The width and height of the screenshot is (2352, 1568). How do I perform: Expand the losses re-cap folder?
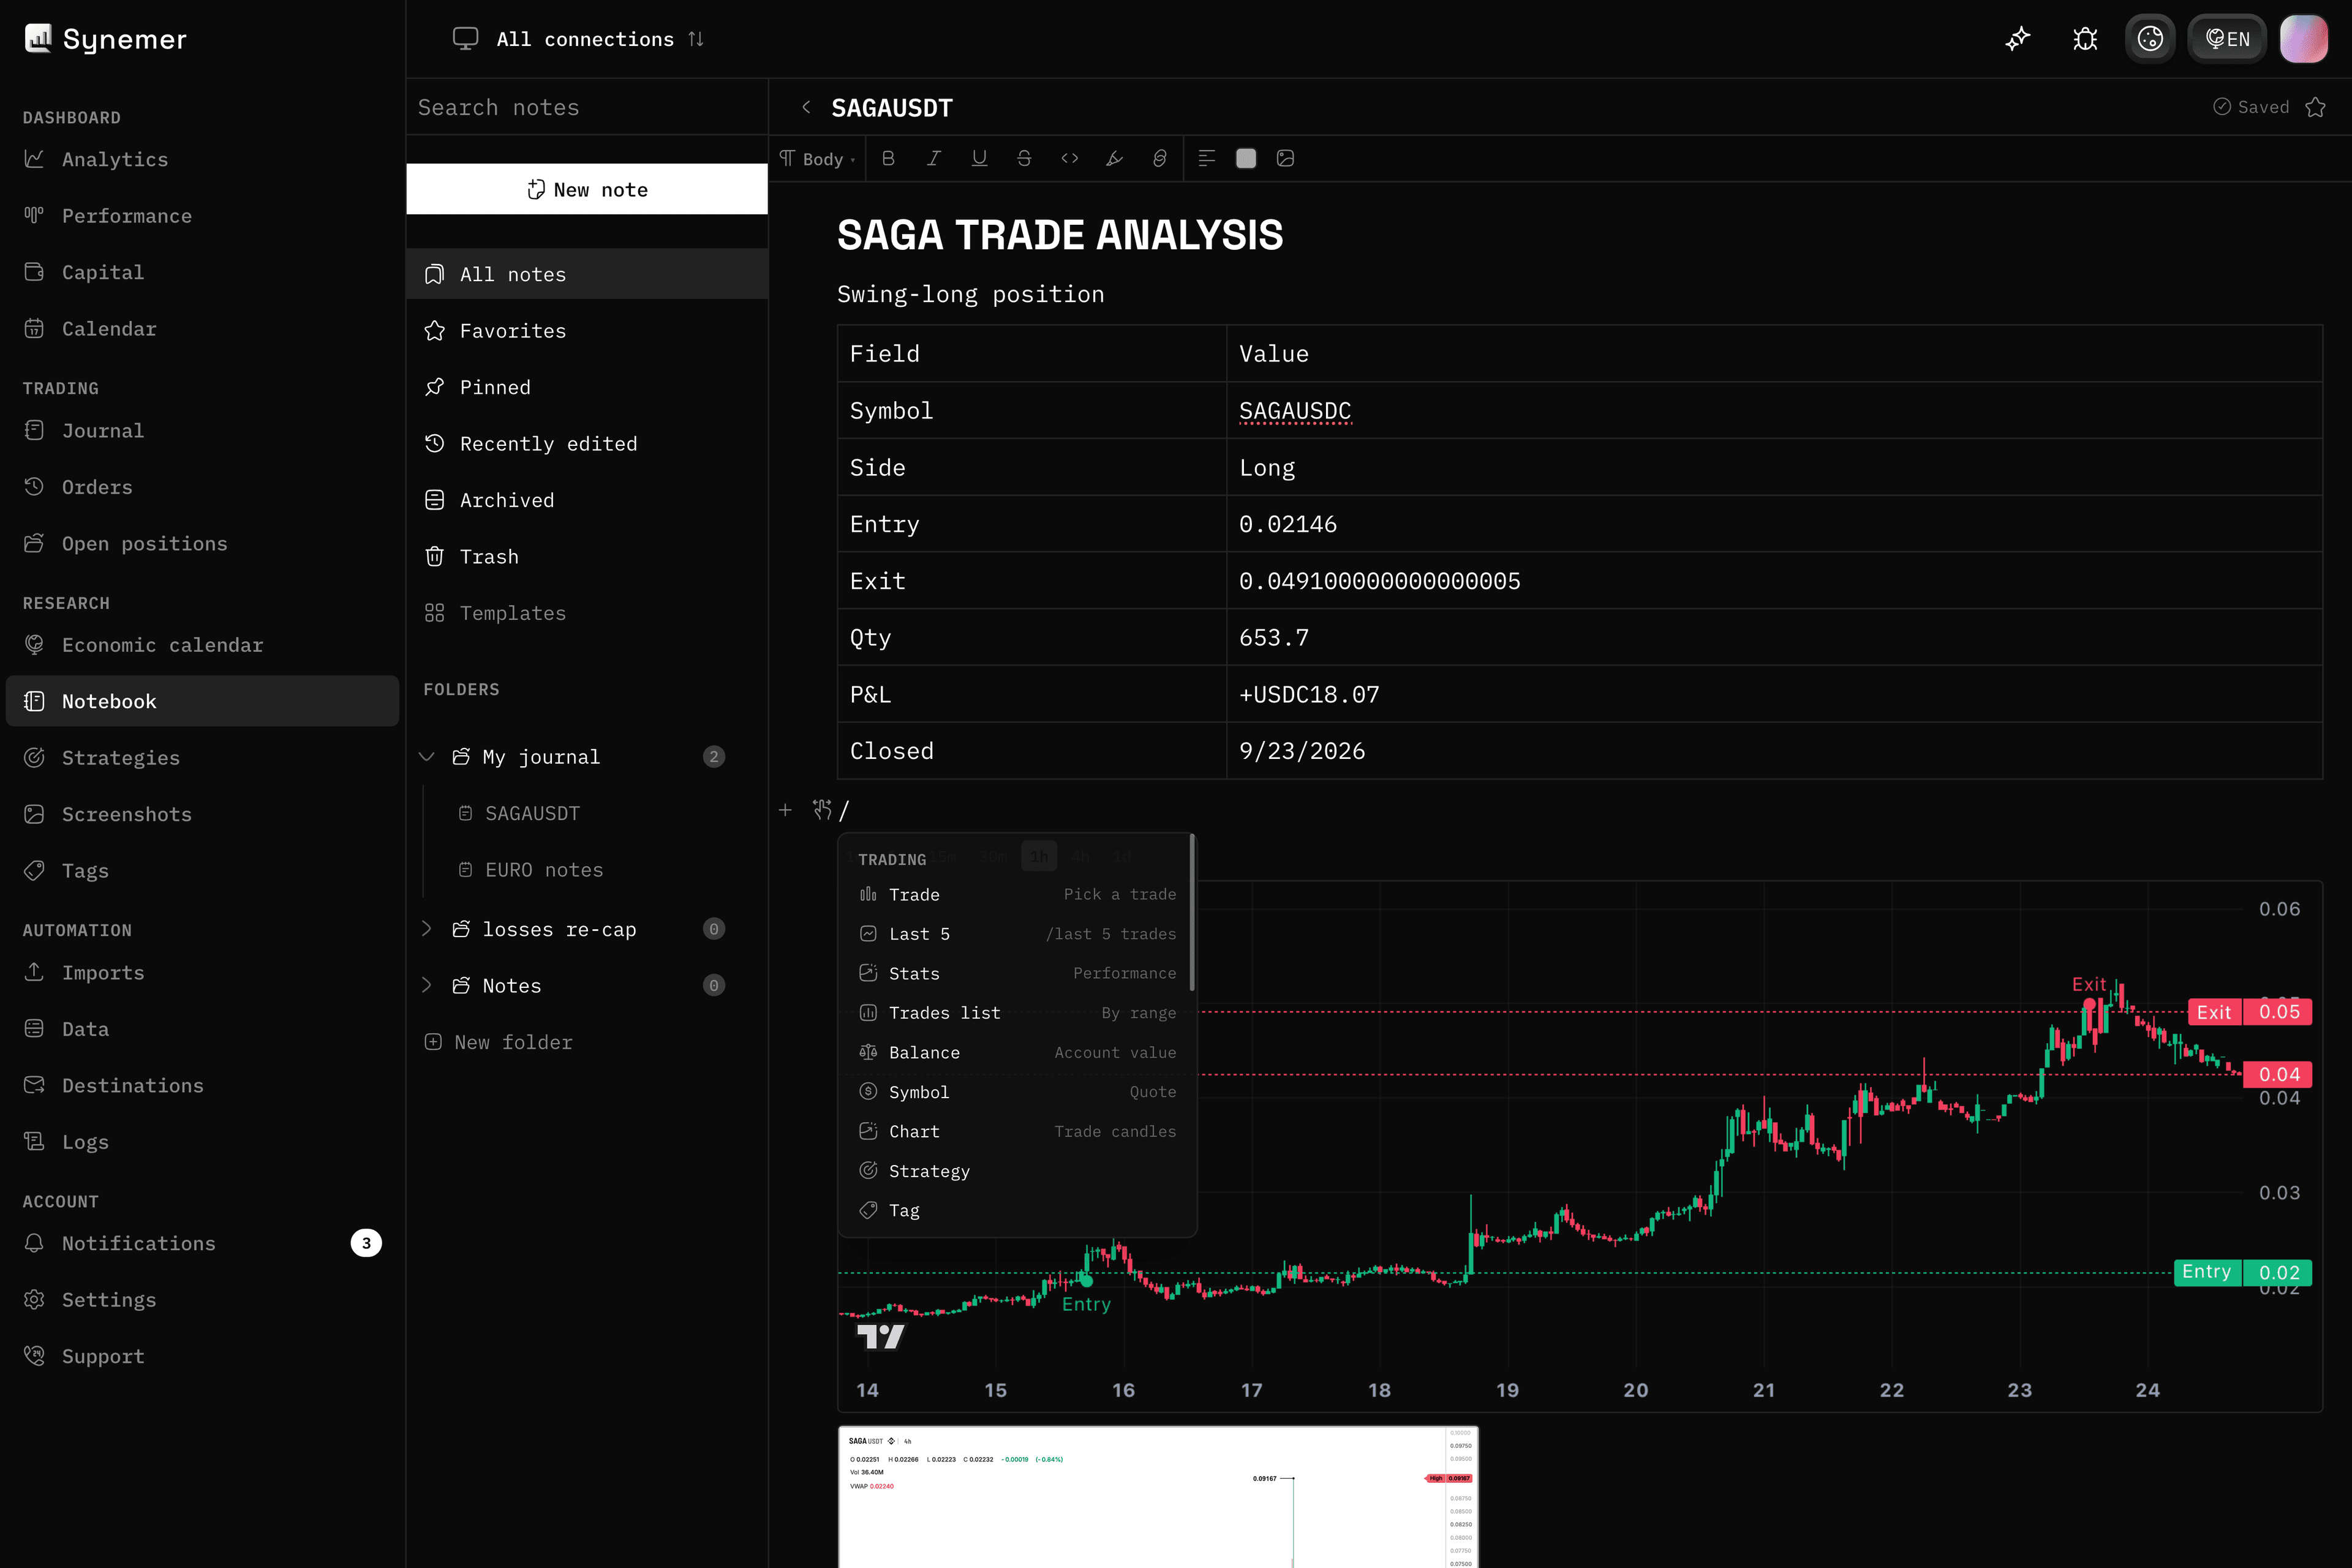click(427, 929)
